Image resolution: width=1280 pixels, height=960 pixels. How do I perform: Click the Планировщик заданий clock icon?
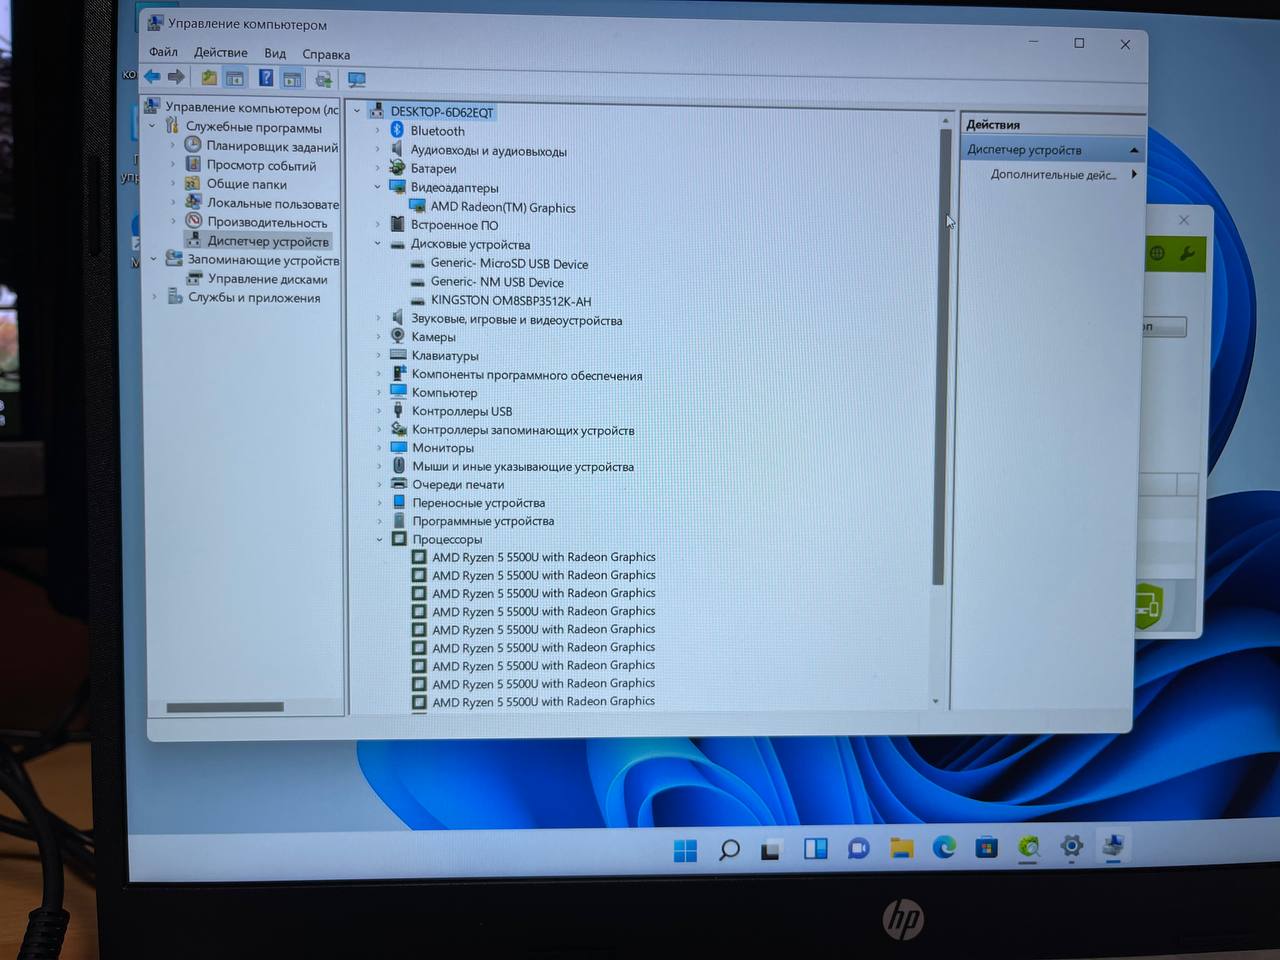click(x=193, y=145)
